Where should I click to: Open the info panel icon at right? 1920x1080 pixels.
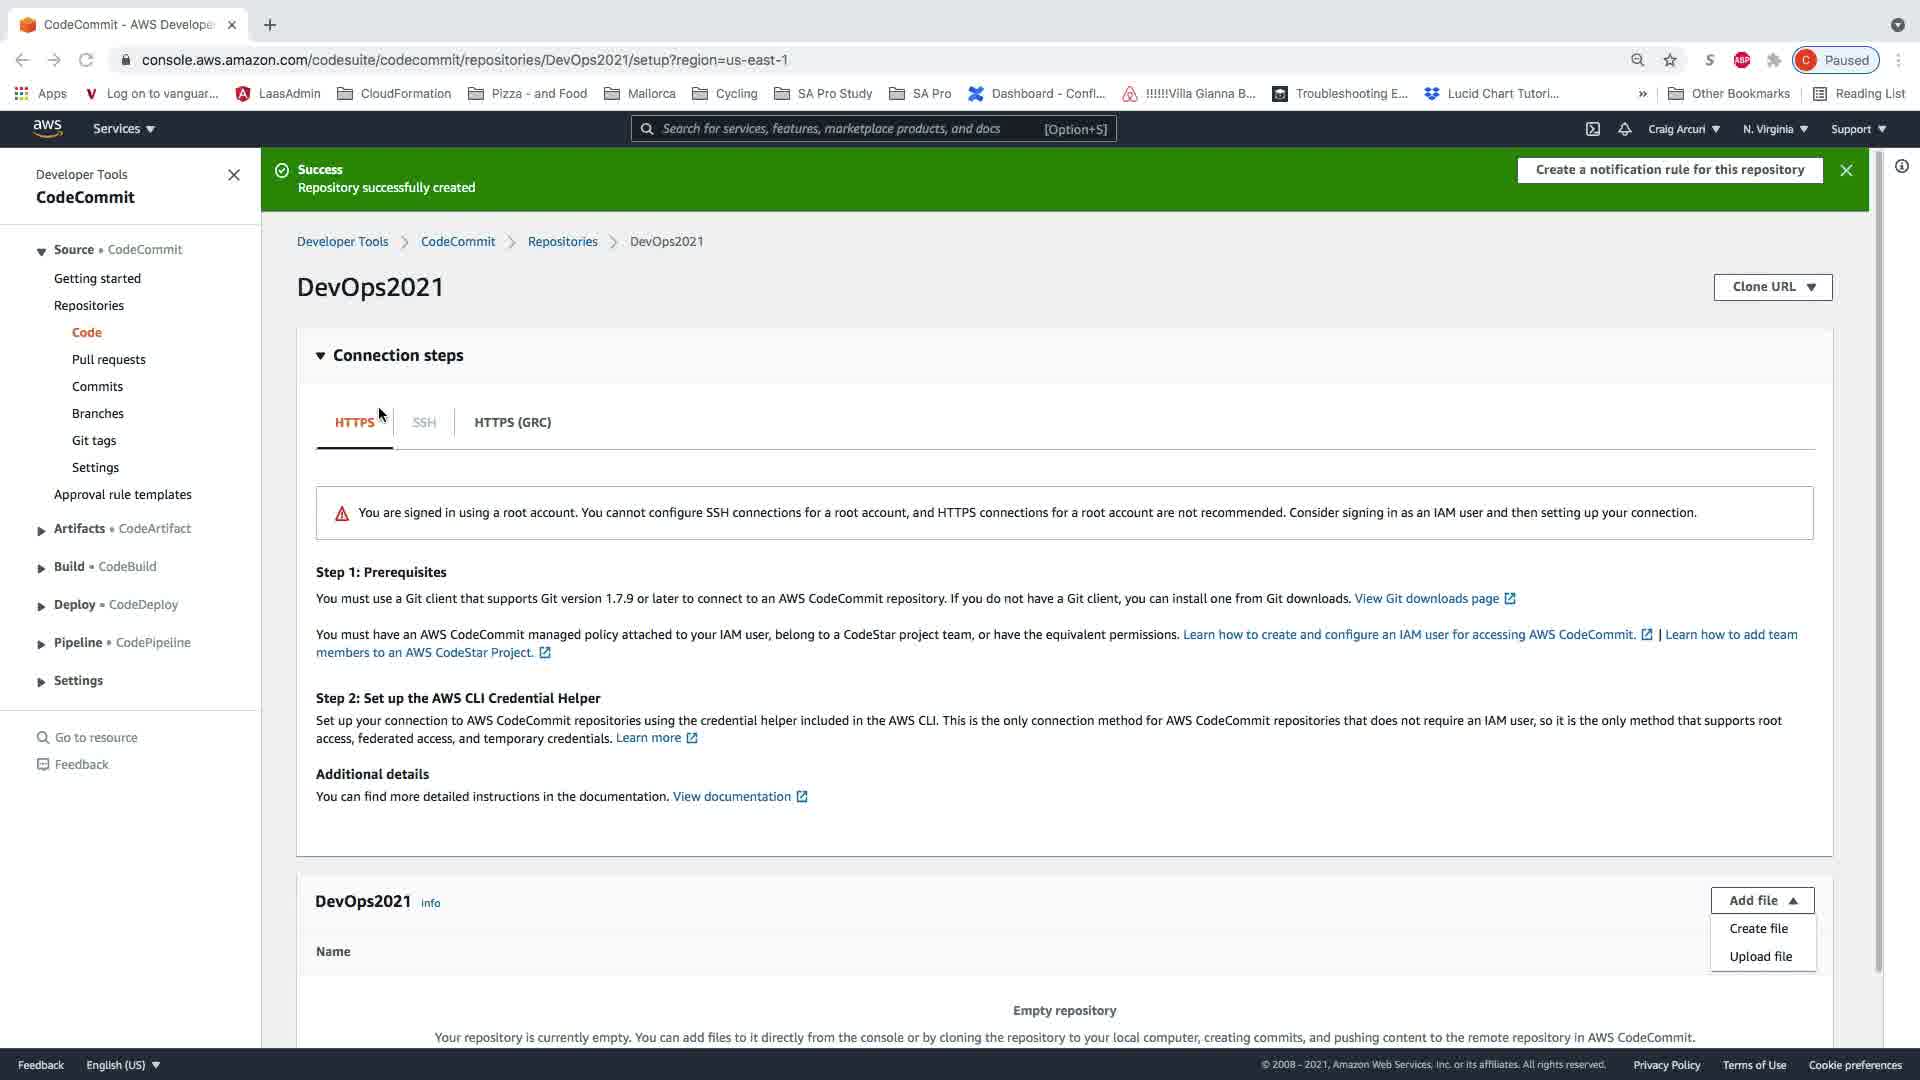coord(1901,167)
